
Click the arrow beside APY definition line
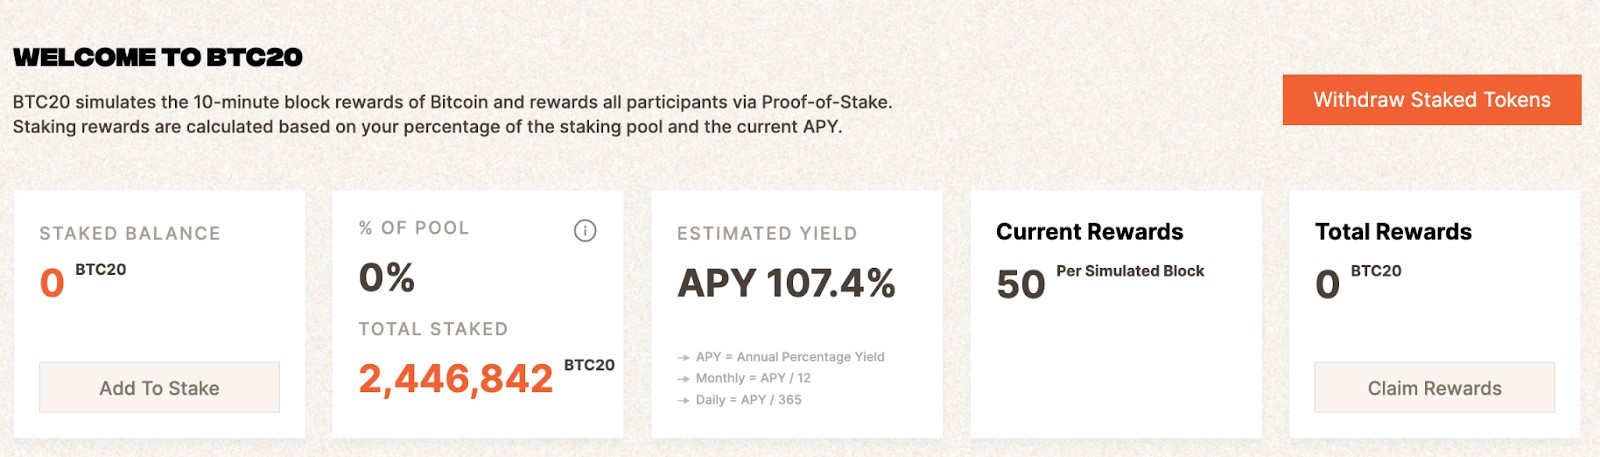coord(683,357)
